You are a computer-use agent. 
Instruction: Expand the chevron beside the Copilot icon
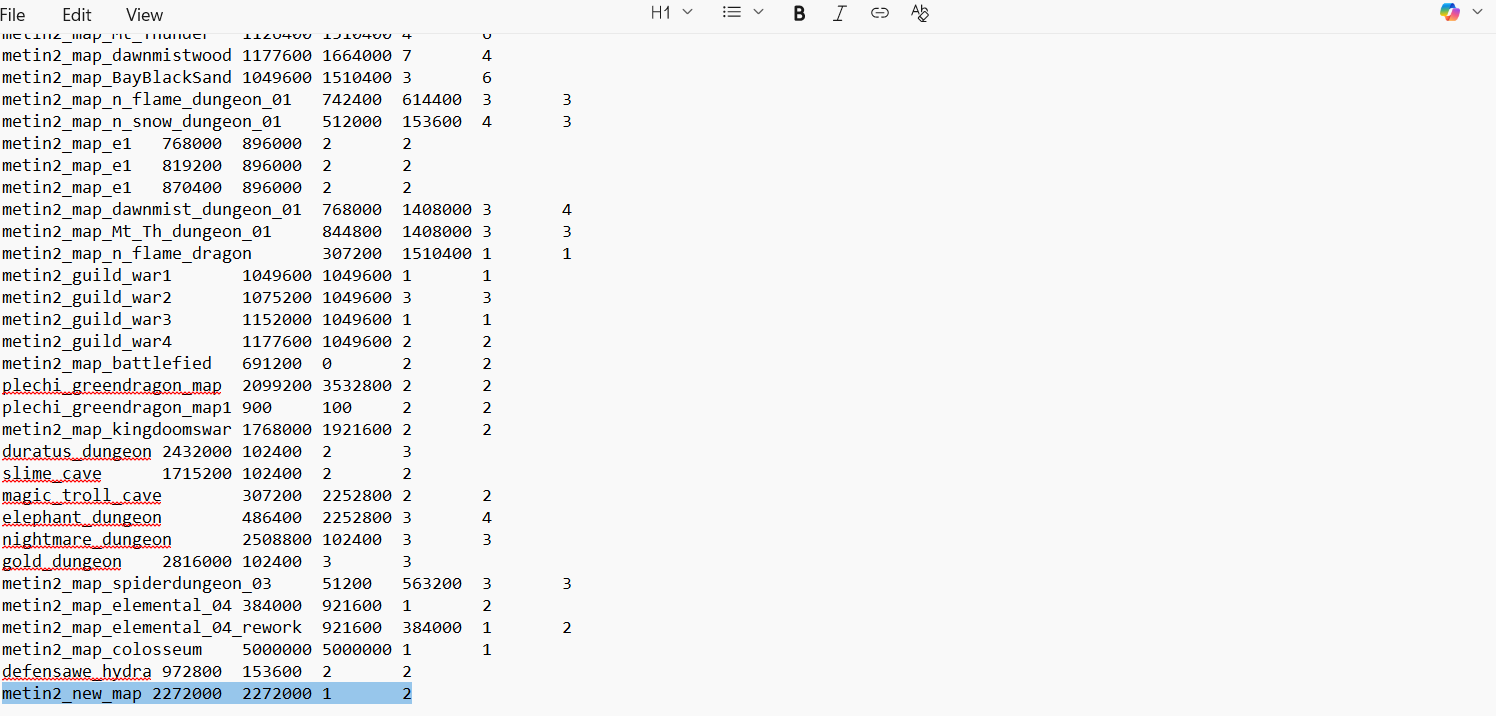pos(1477,12)
